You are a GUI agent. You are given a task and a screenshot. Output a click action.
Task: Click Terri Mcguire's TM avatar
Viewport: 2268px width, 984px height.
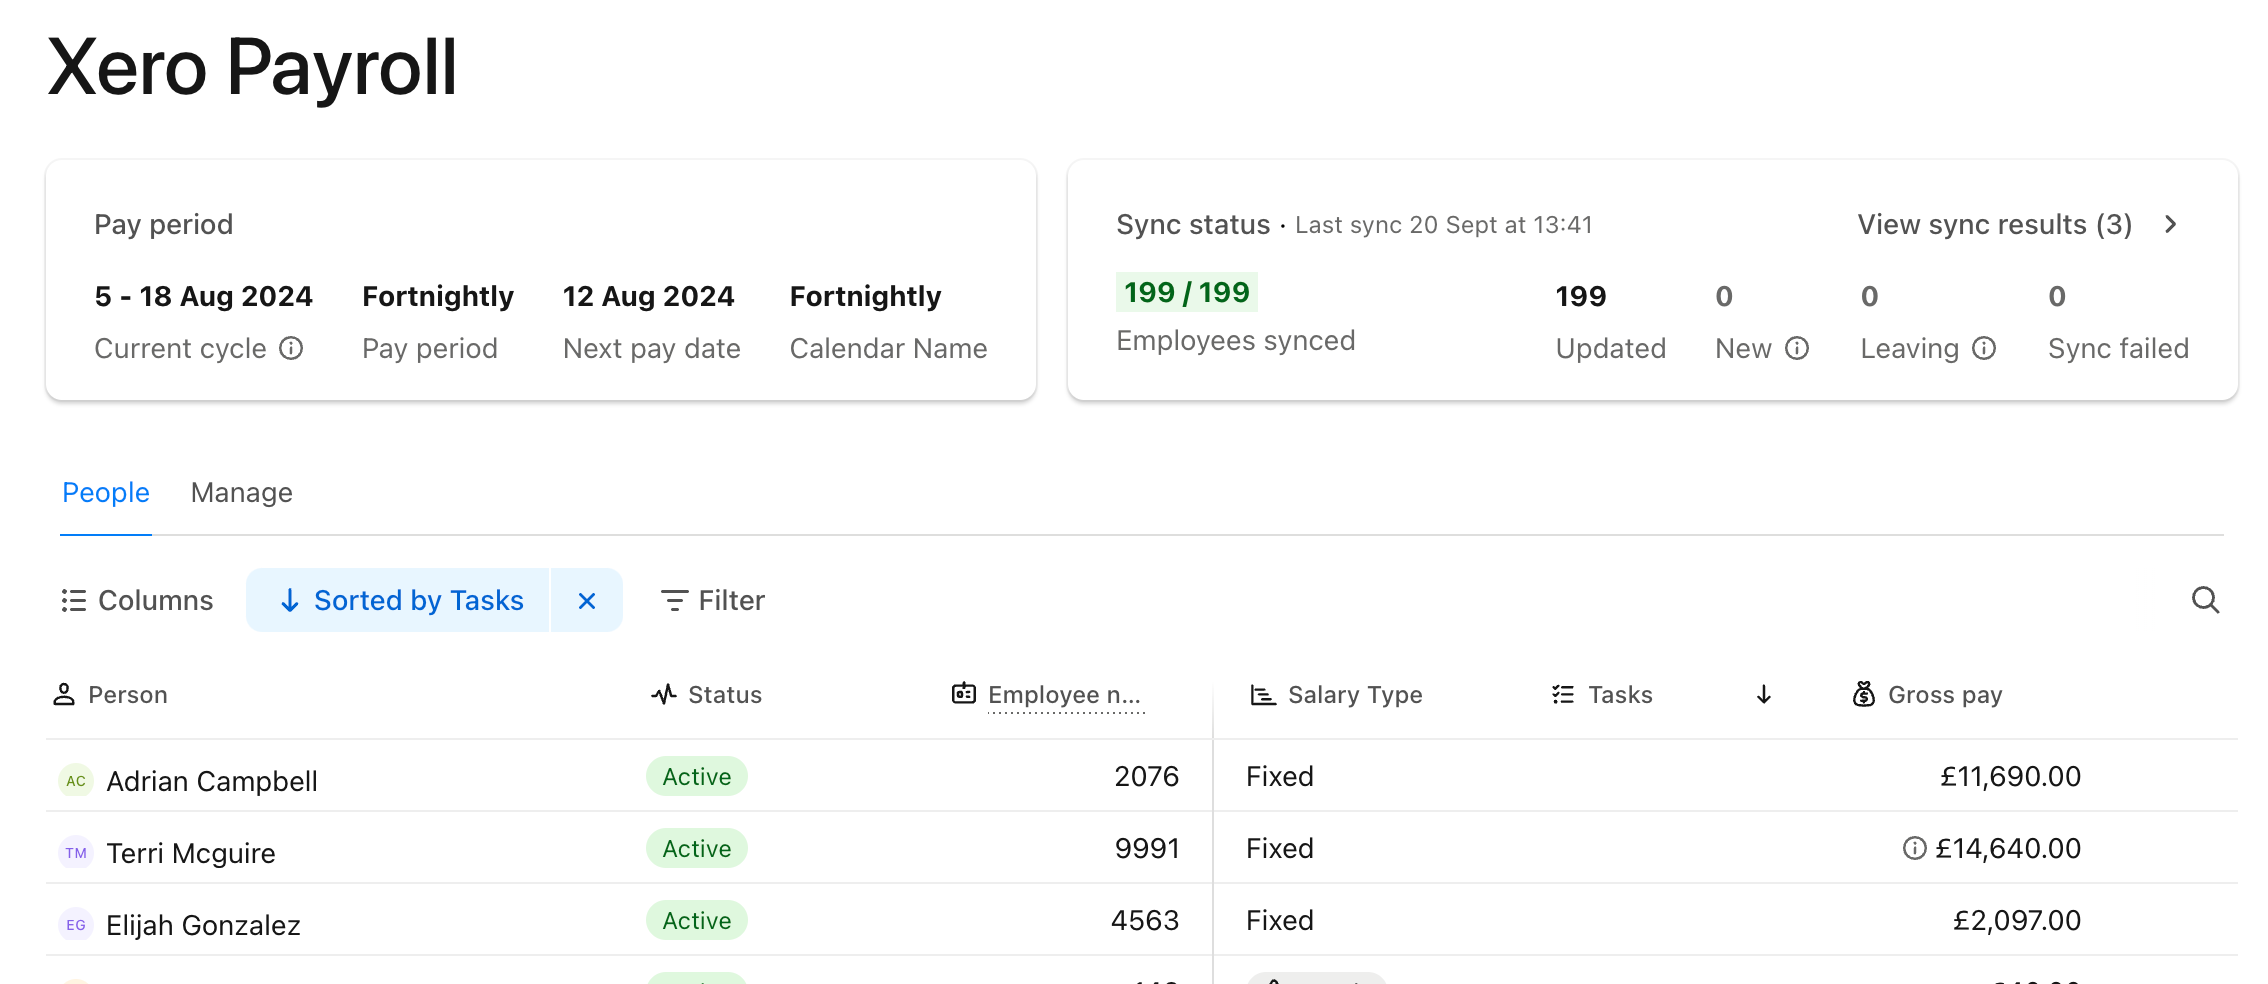(76, 852)
